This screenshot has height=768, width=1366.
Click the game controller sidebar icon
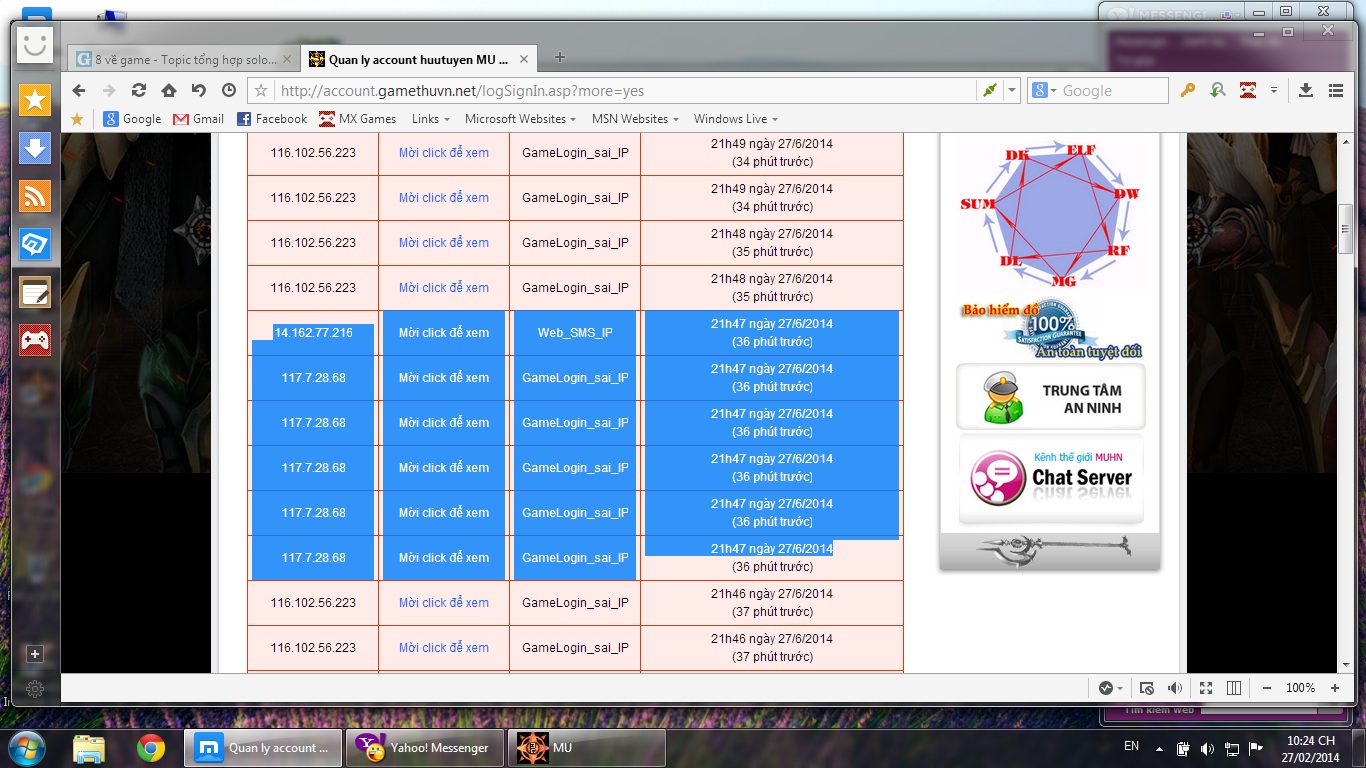pos(35,340)
